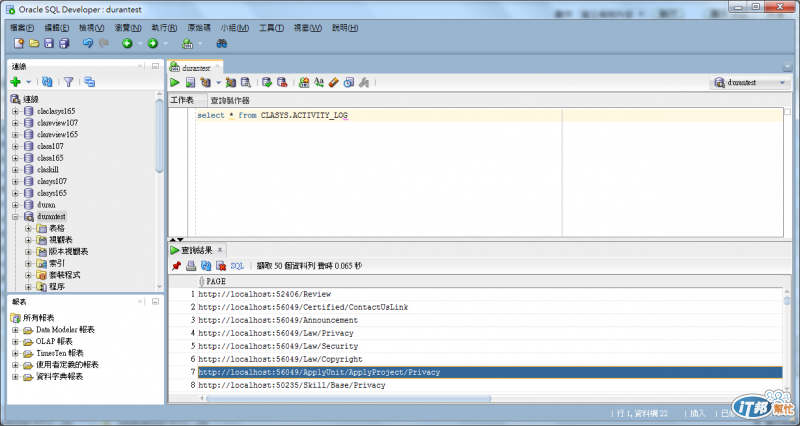This screenshot has width=800, height=426.
Task: Click the Save All icon
Action: [64, 43]
